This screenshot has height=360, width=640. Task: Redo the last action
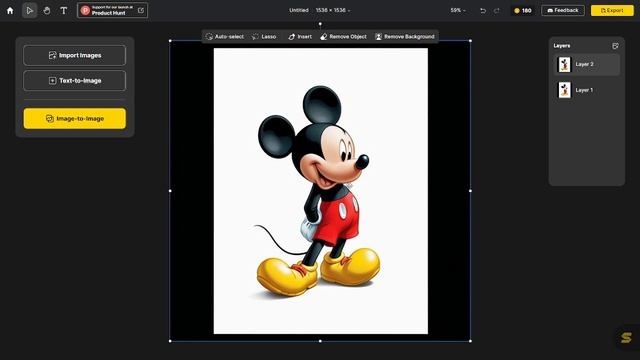[497, 11]
